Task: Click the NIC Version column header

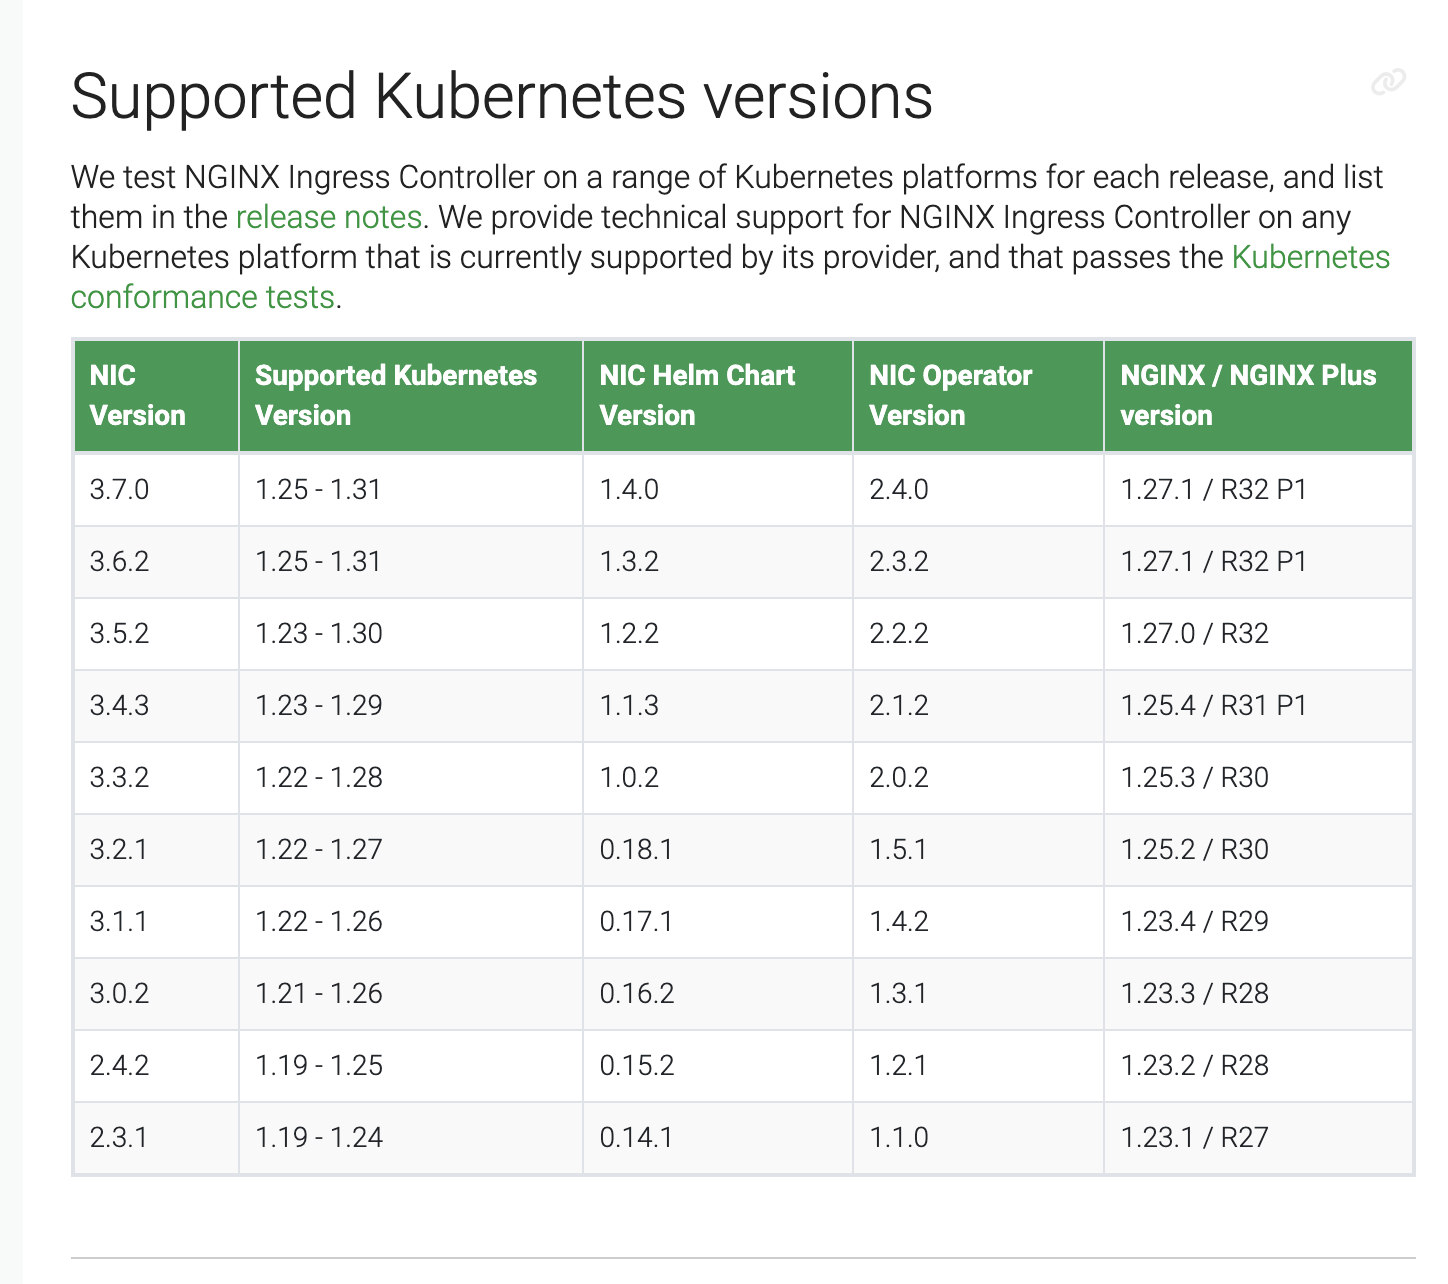Action: point(157,396)
